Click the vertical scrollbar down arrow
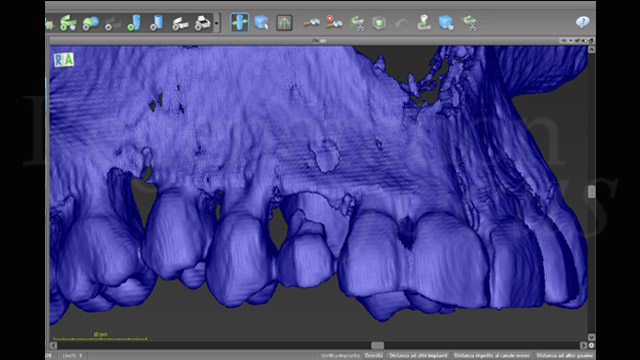 pyautogui.click(x=591, y=337)
